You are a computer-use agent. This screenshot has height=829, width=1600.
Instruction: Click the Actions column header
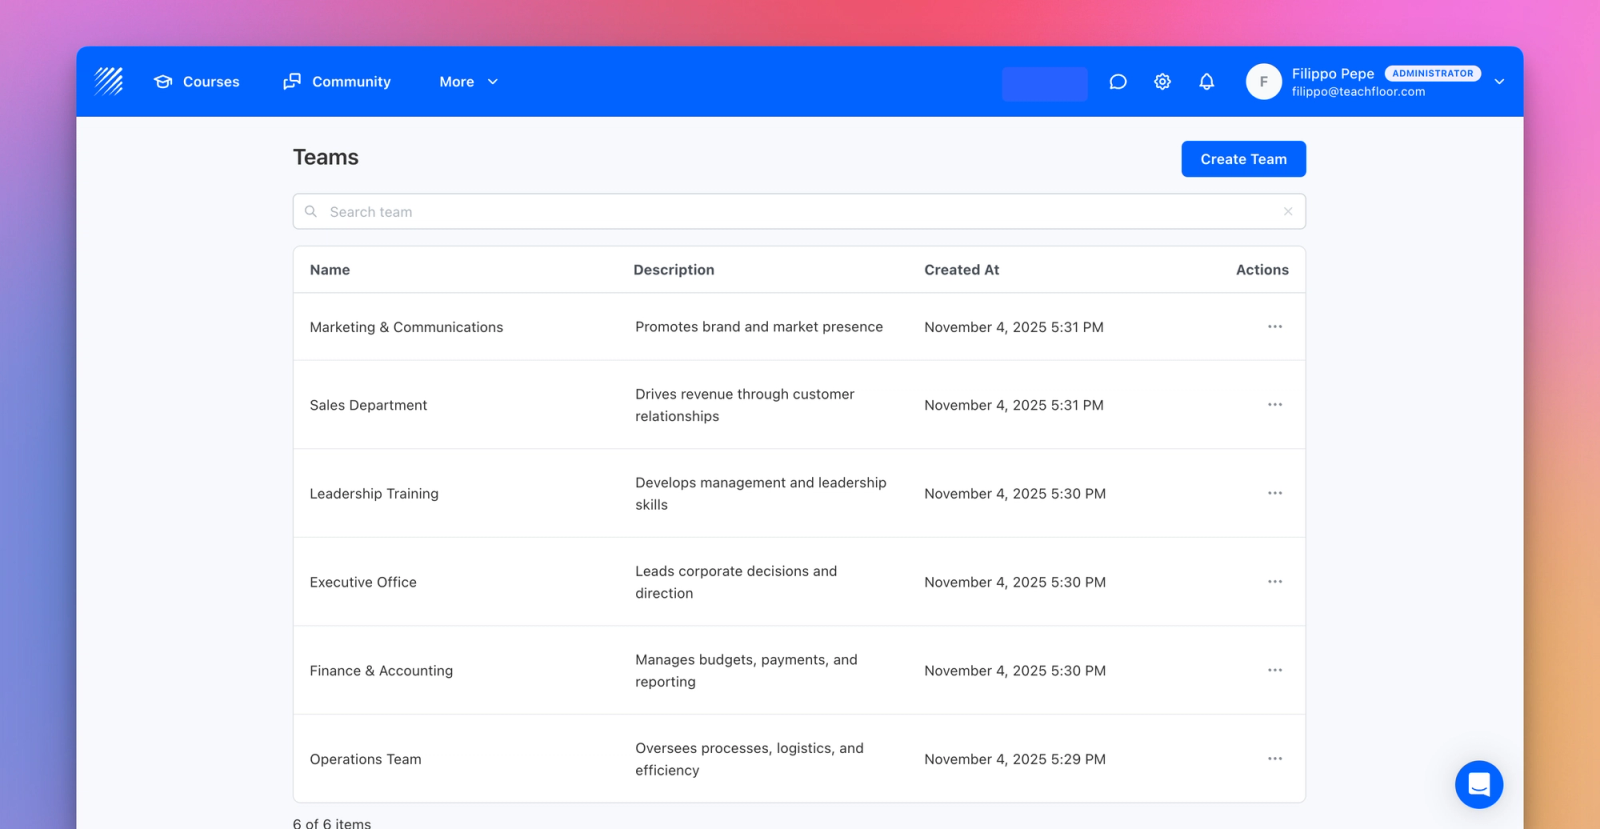pyautogui.click(x=1262, y=270)
